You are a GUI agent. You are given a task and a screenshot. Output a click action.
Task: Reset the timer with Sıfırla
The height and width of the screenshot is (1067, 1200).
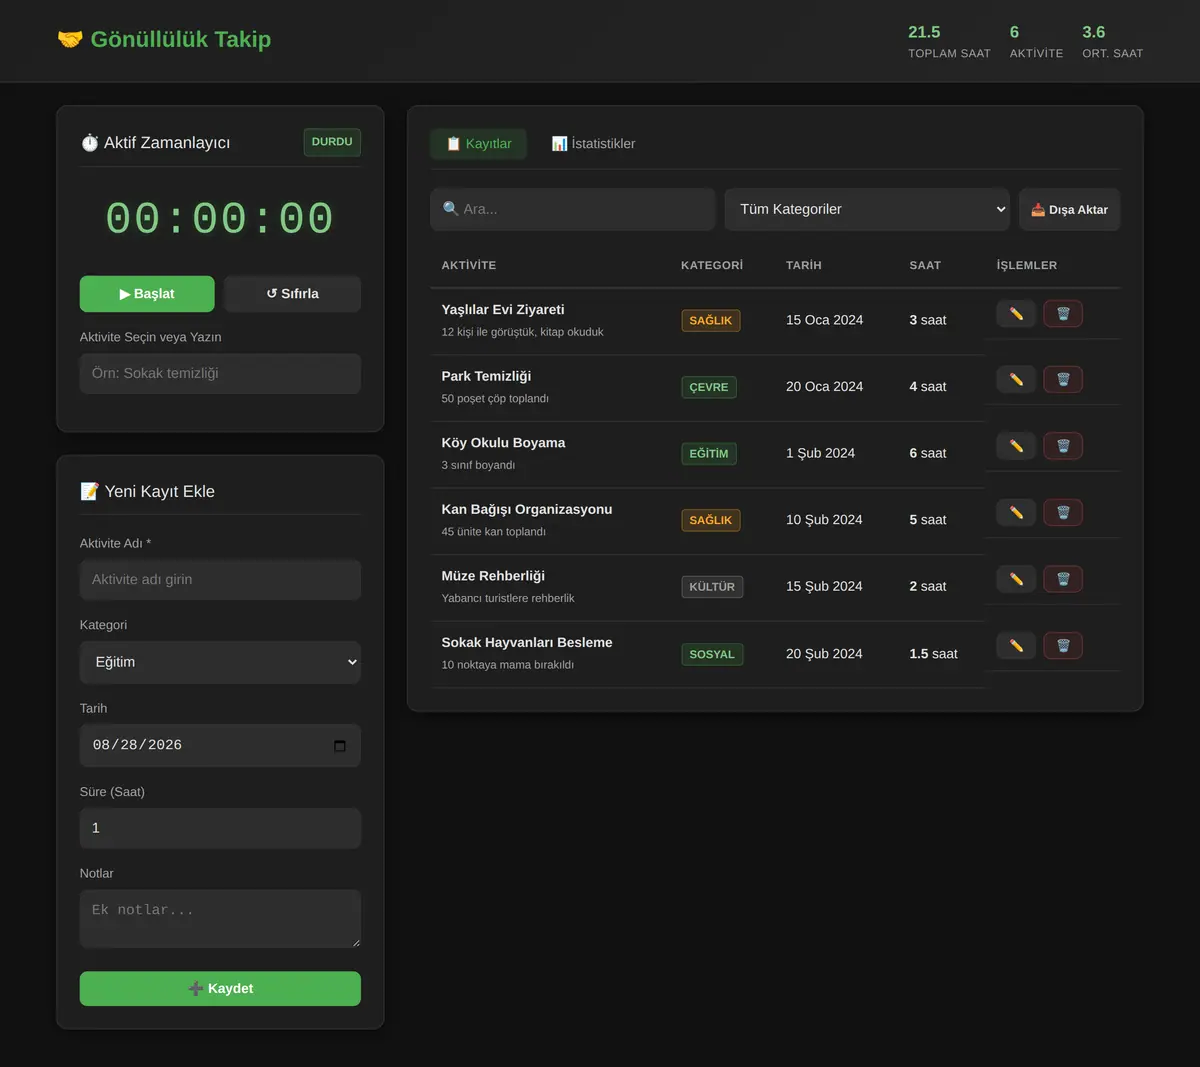coord(292,294)
